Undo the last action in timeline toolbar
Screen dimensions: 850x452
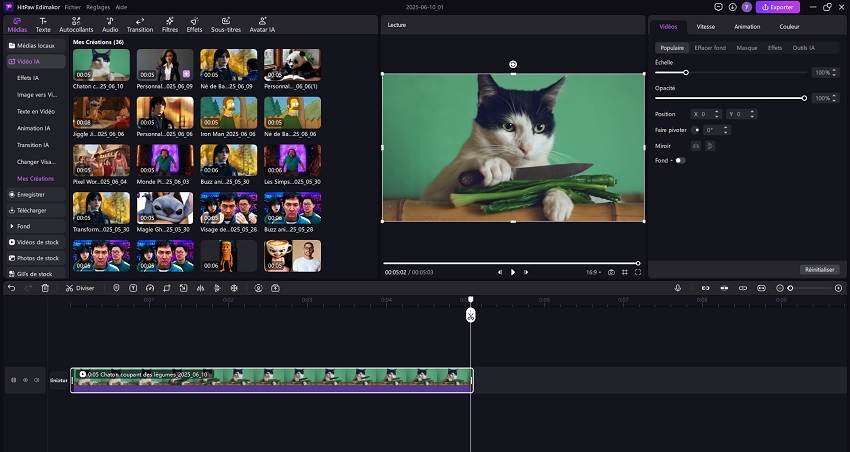(11, 288)
